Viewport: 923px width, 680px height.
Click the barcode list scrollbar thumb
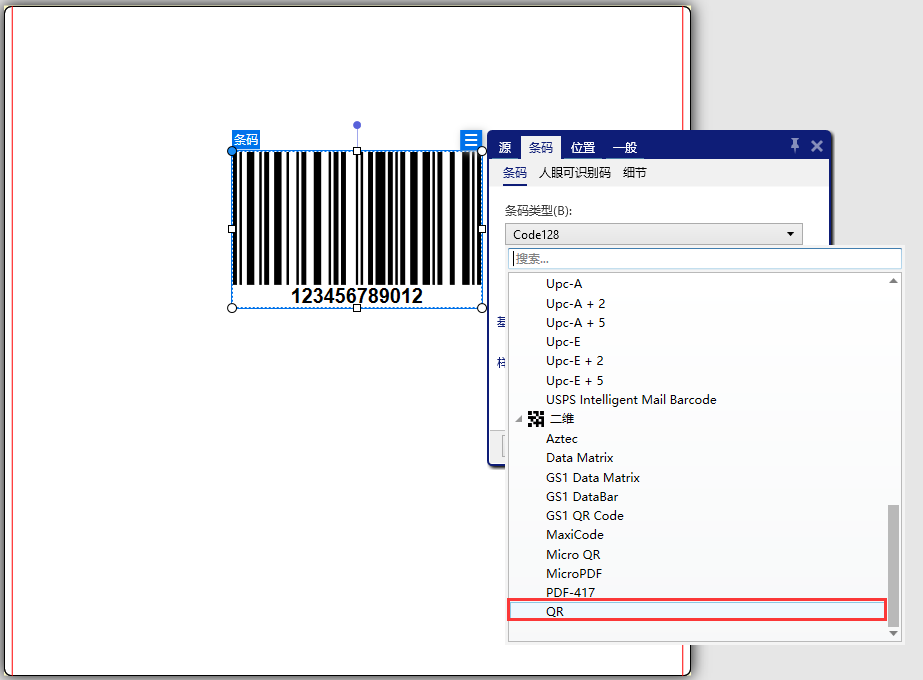894,565
